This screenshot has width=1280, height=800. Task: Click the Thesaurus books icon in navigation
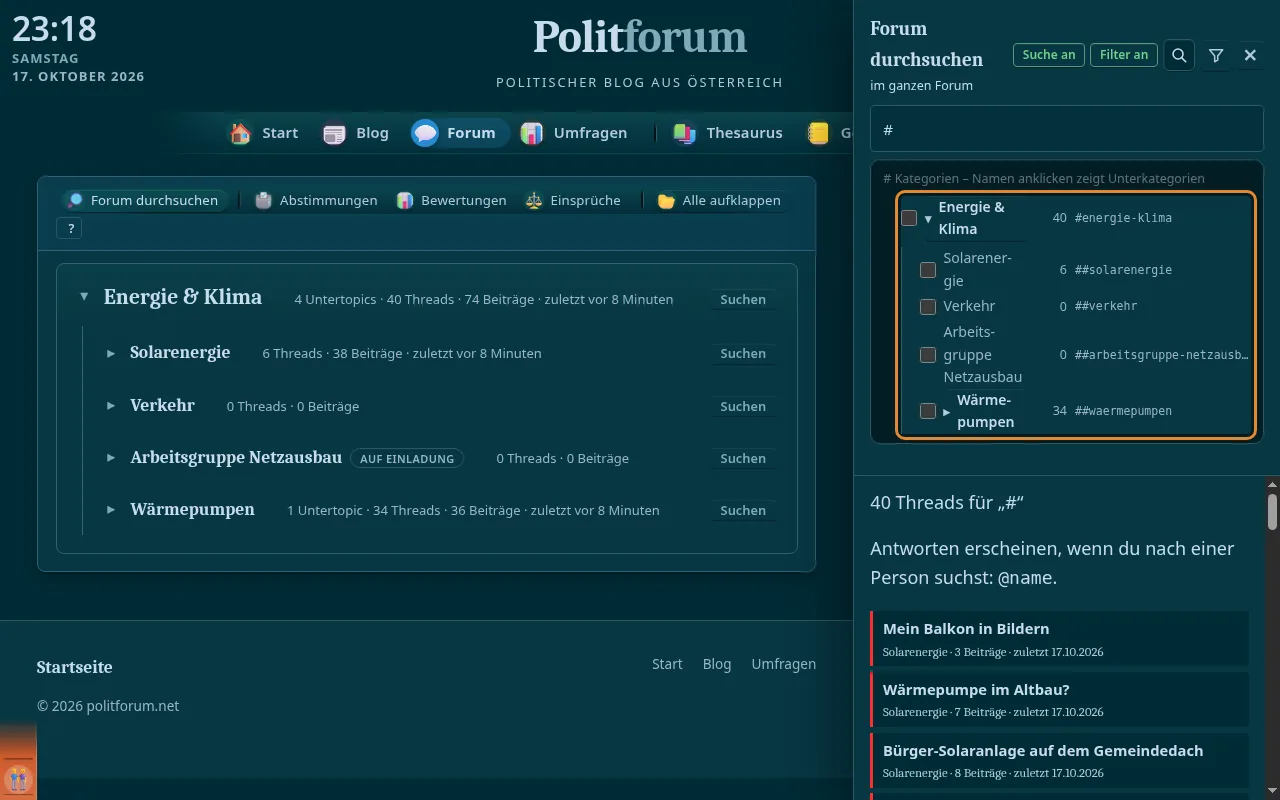(x=685, y=133)
